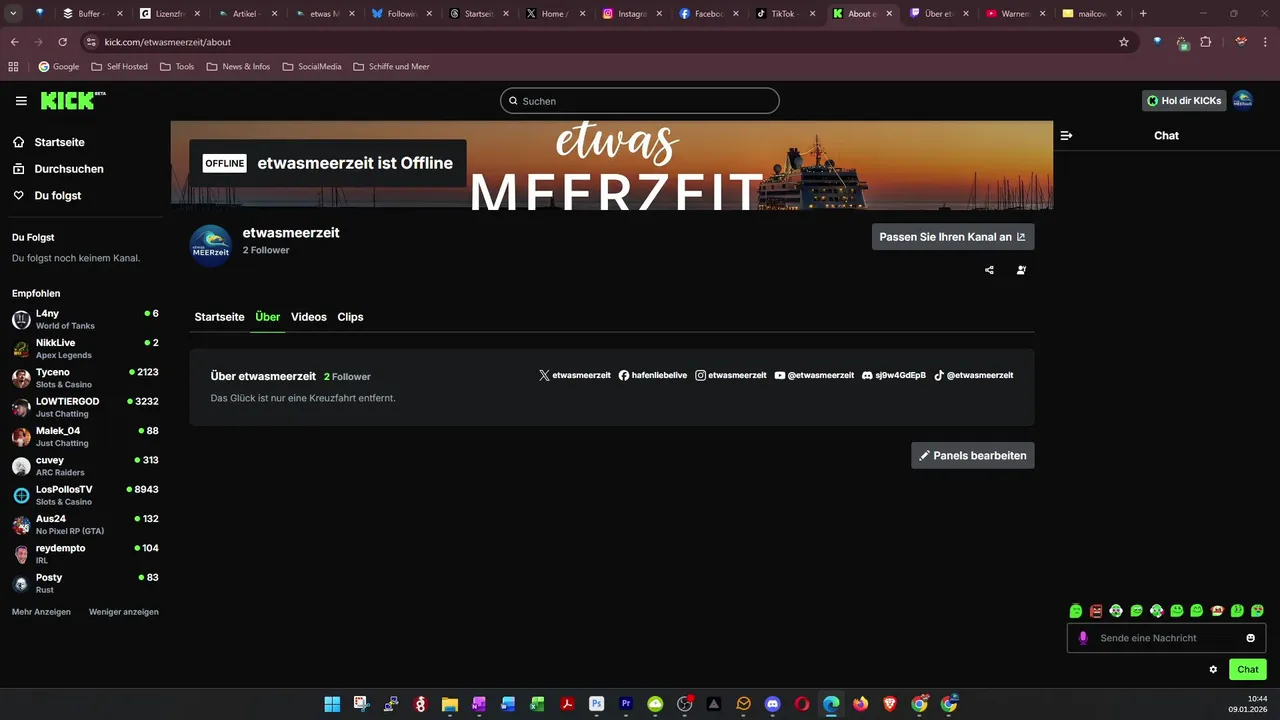Insert the heart-eyes green emote

pos(1257,610)
